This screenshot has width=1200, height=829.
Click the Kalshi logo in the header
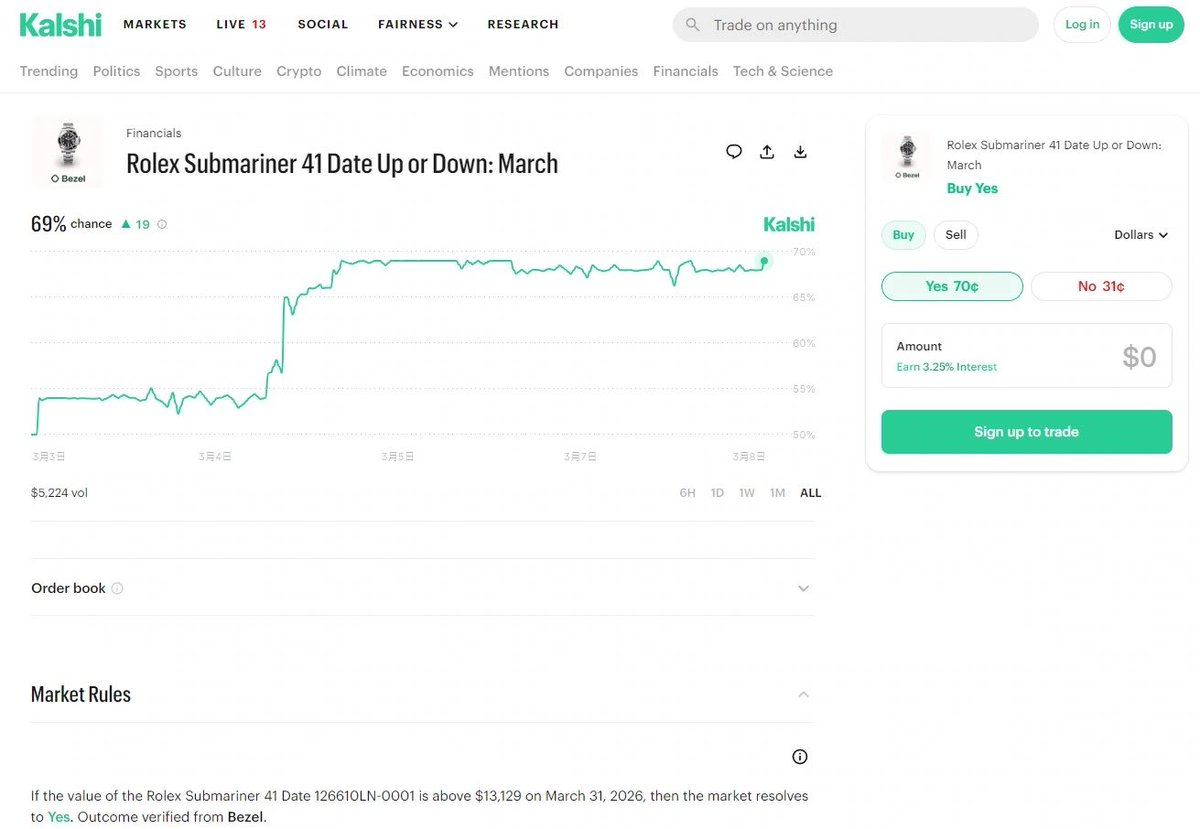60,25
